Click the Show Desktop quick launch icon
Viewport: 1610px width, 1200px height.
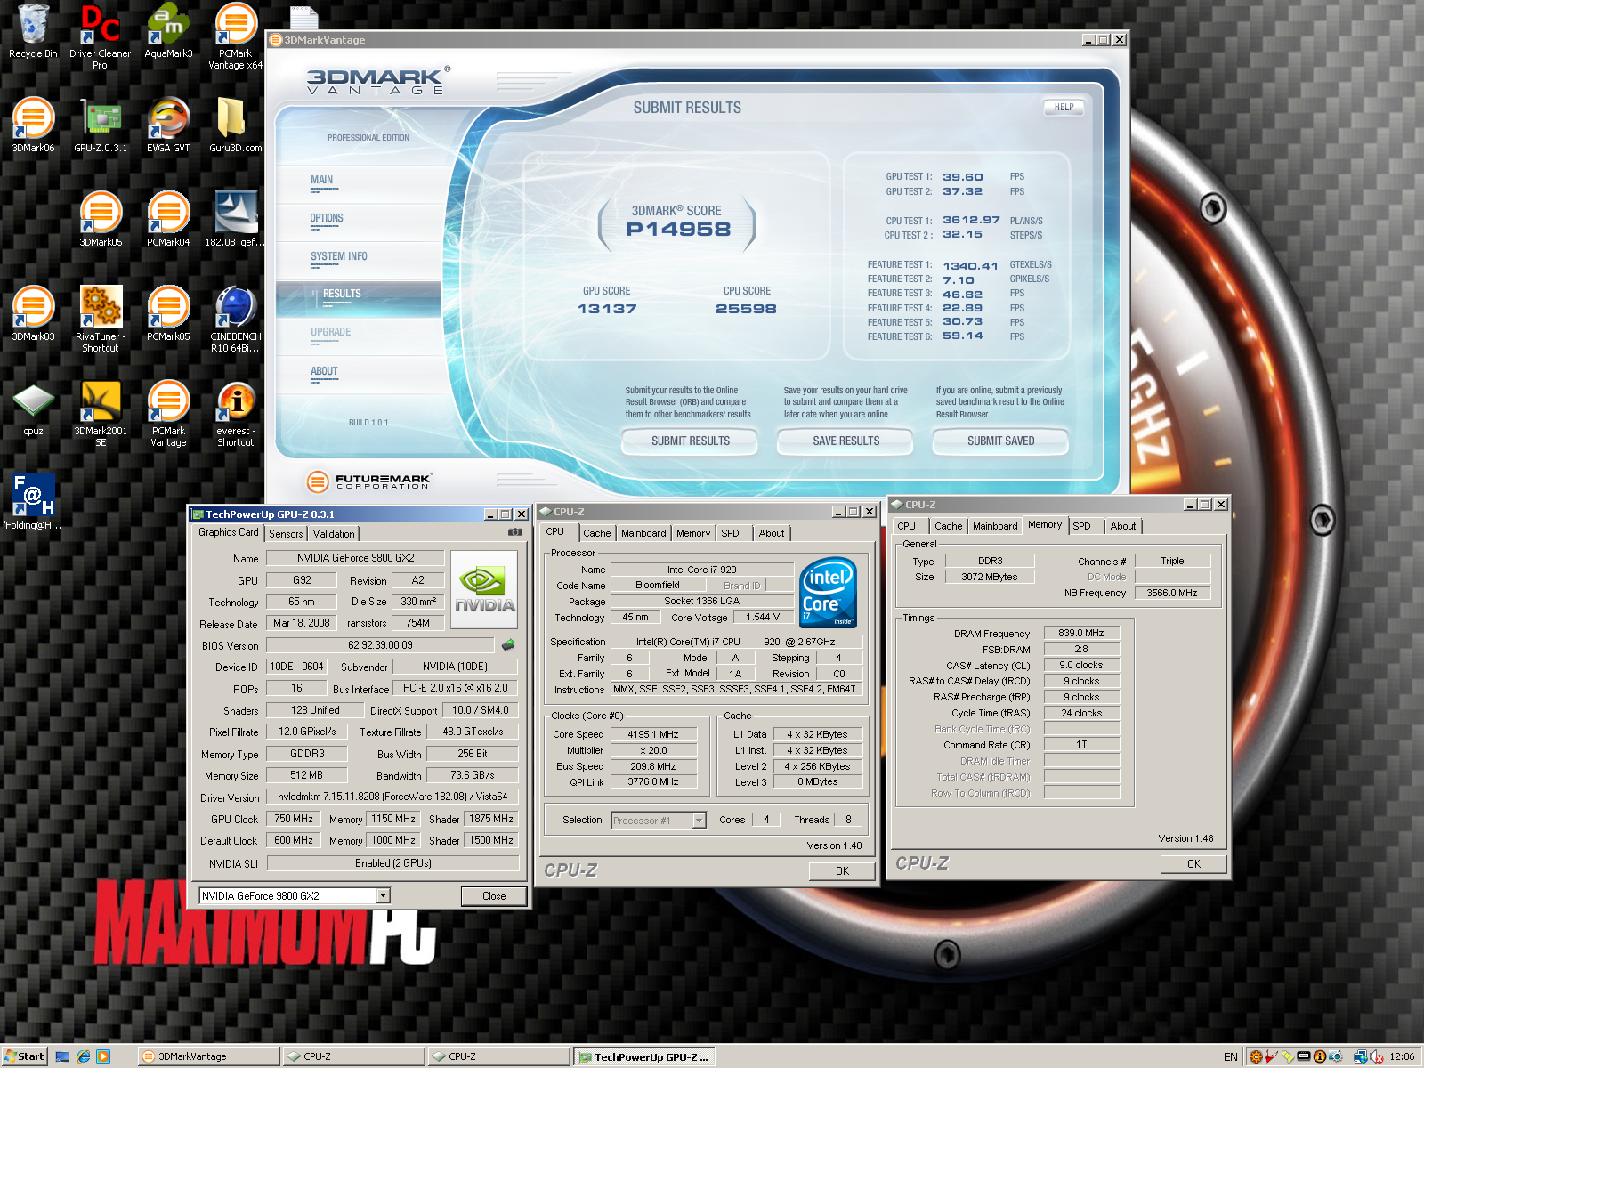point(63,1056)
